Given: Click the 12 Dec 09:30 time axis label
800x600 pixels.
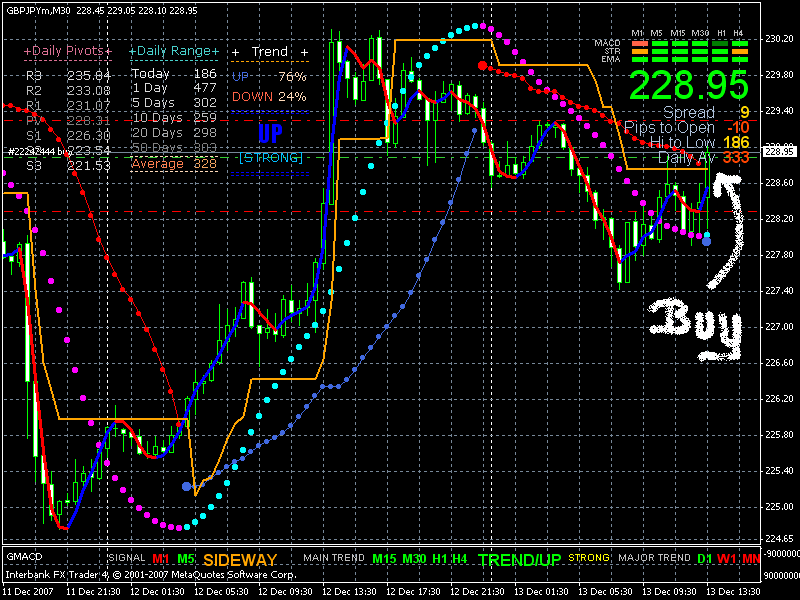Looking at the screenshot, I should [285, 592].
